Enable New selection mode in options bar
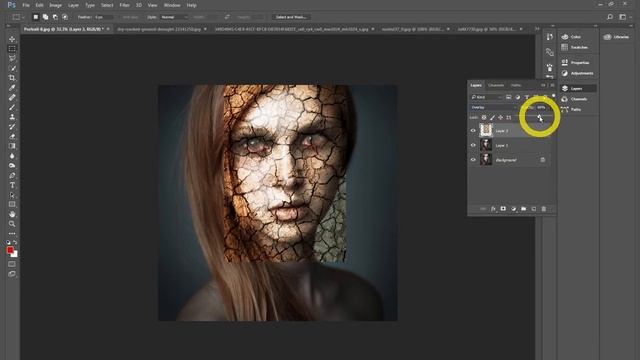The height and width of the screenshot is (360, 640). point(36,17)
